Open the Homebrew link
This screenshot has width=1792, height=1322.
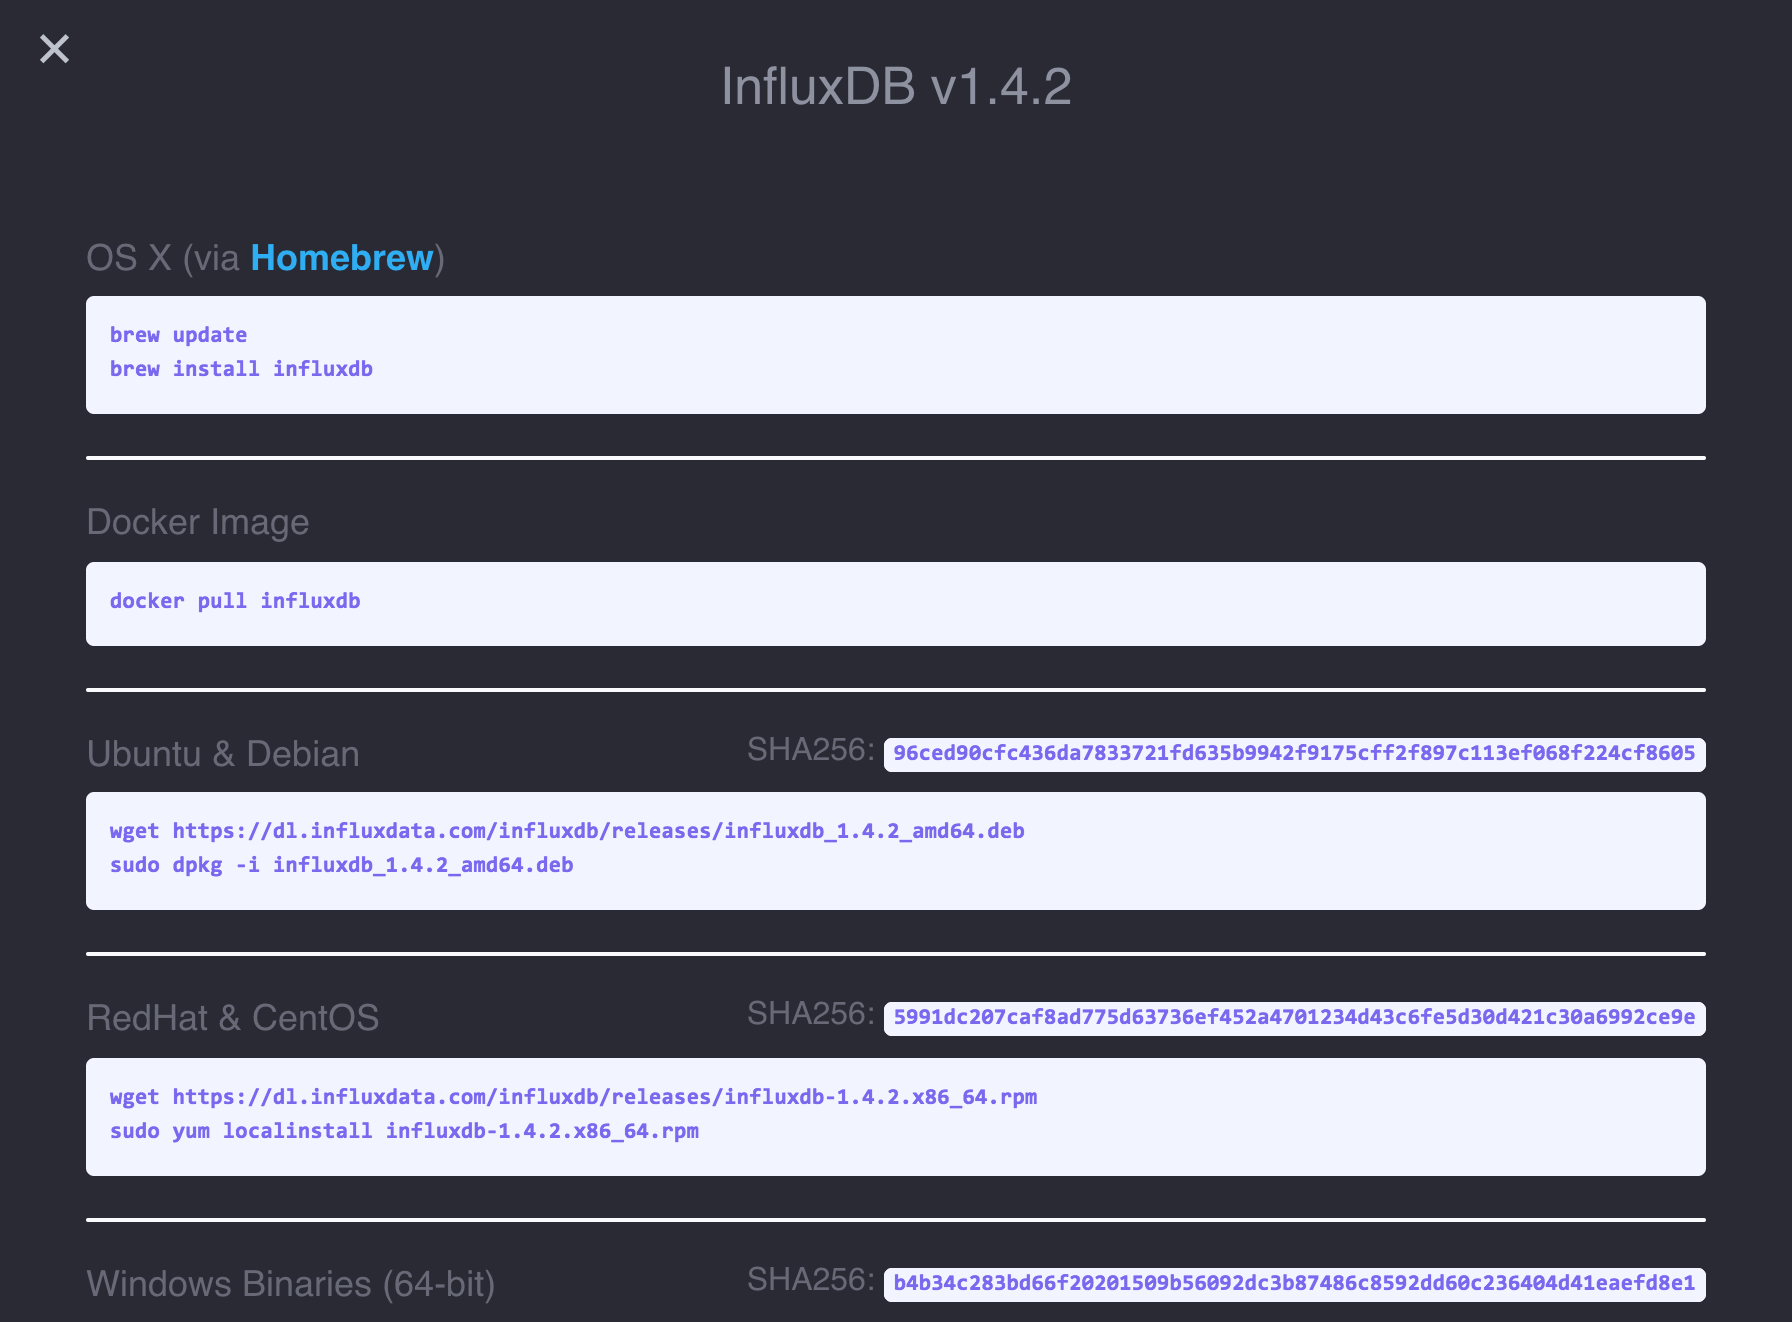[342, 258]
